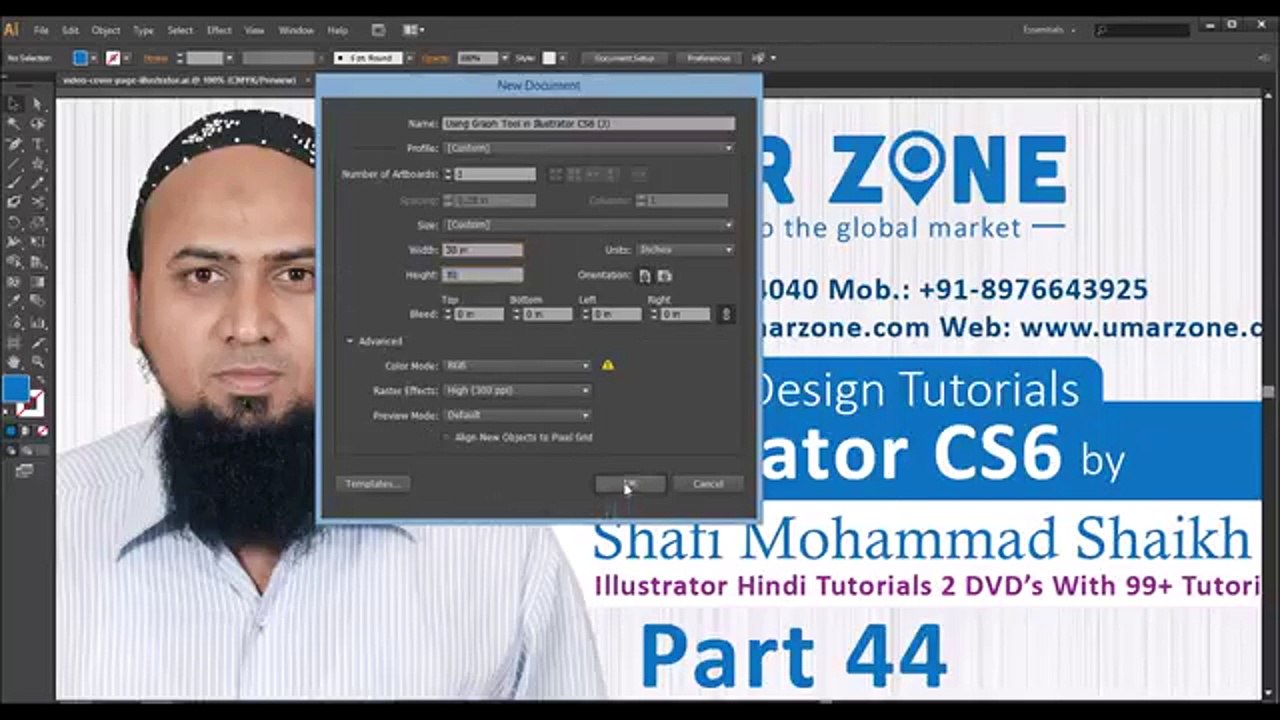
Task: Select the Pen tool
Action: click(x=15, y=144)
